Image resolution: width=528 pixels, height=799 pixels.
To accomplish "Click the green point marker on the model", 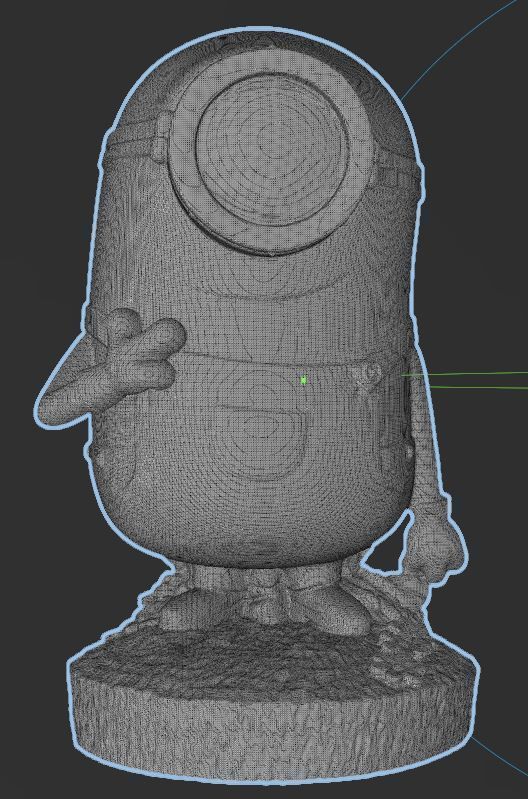I will coord(304,380).
